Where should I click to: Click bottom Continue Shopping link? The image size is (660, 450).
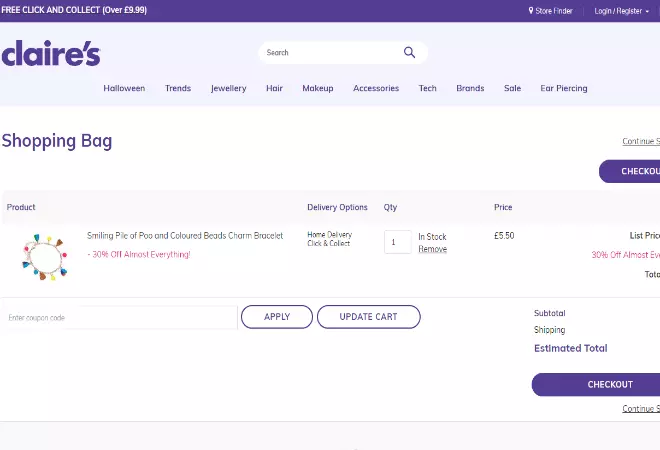point(641,408)
